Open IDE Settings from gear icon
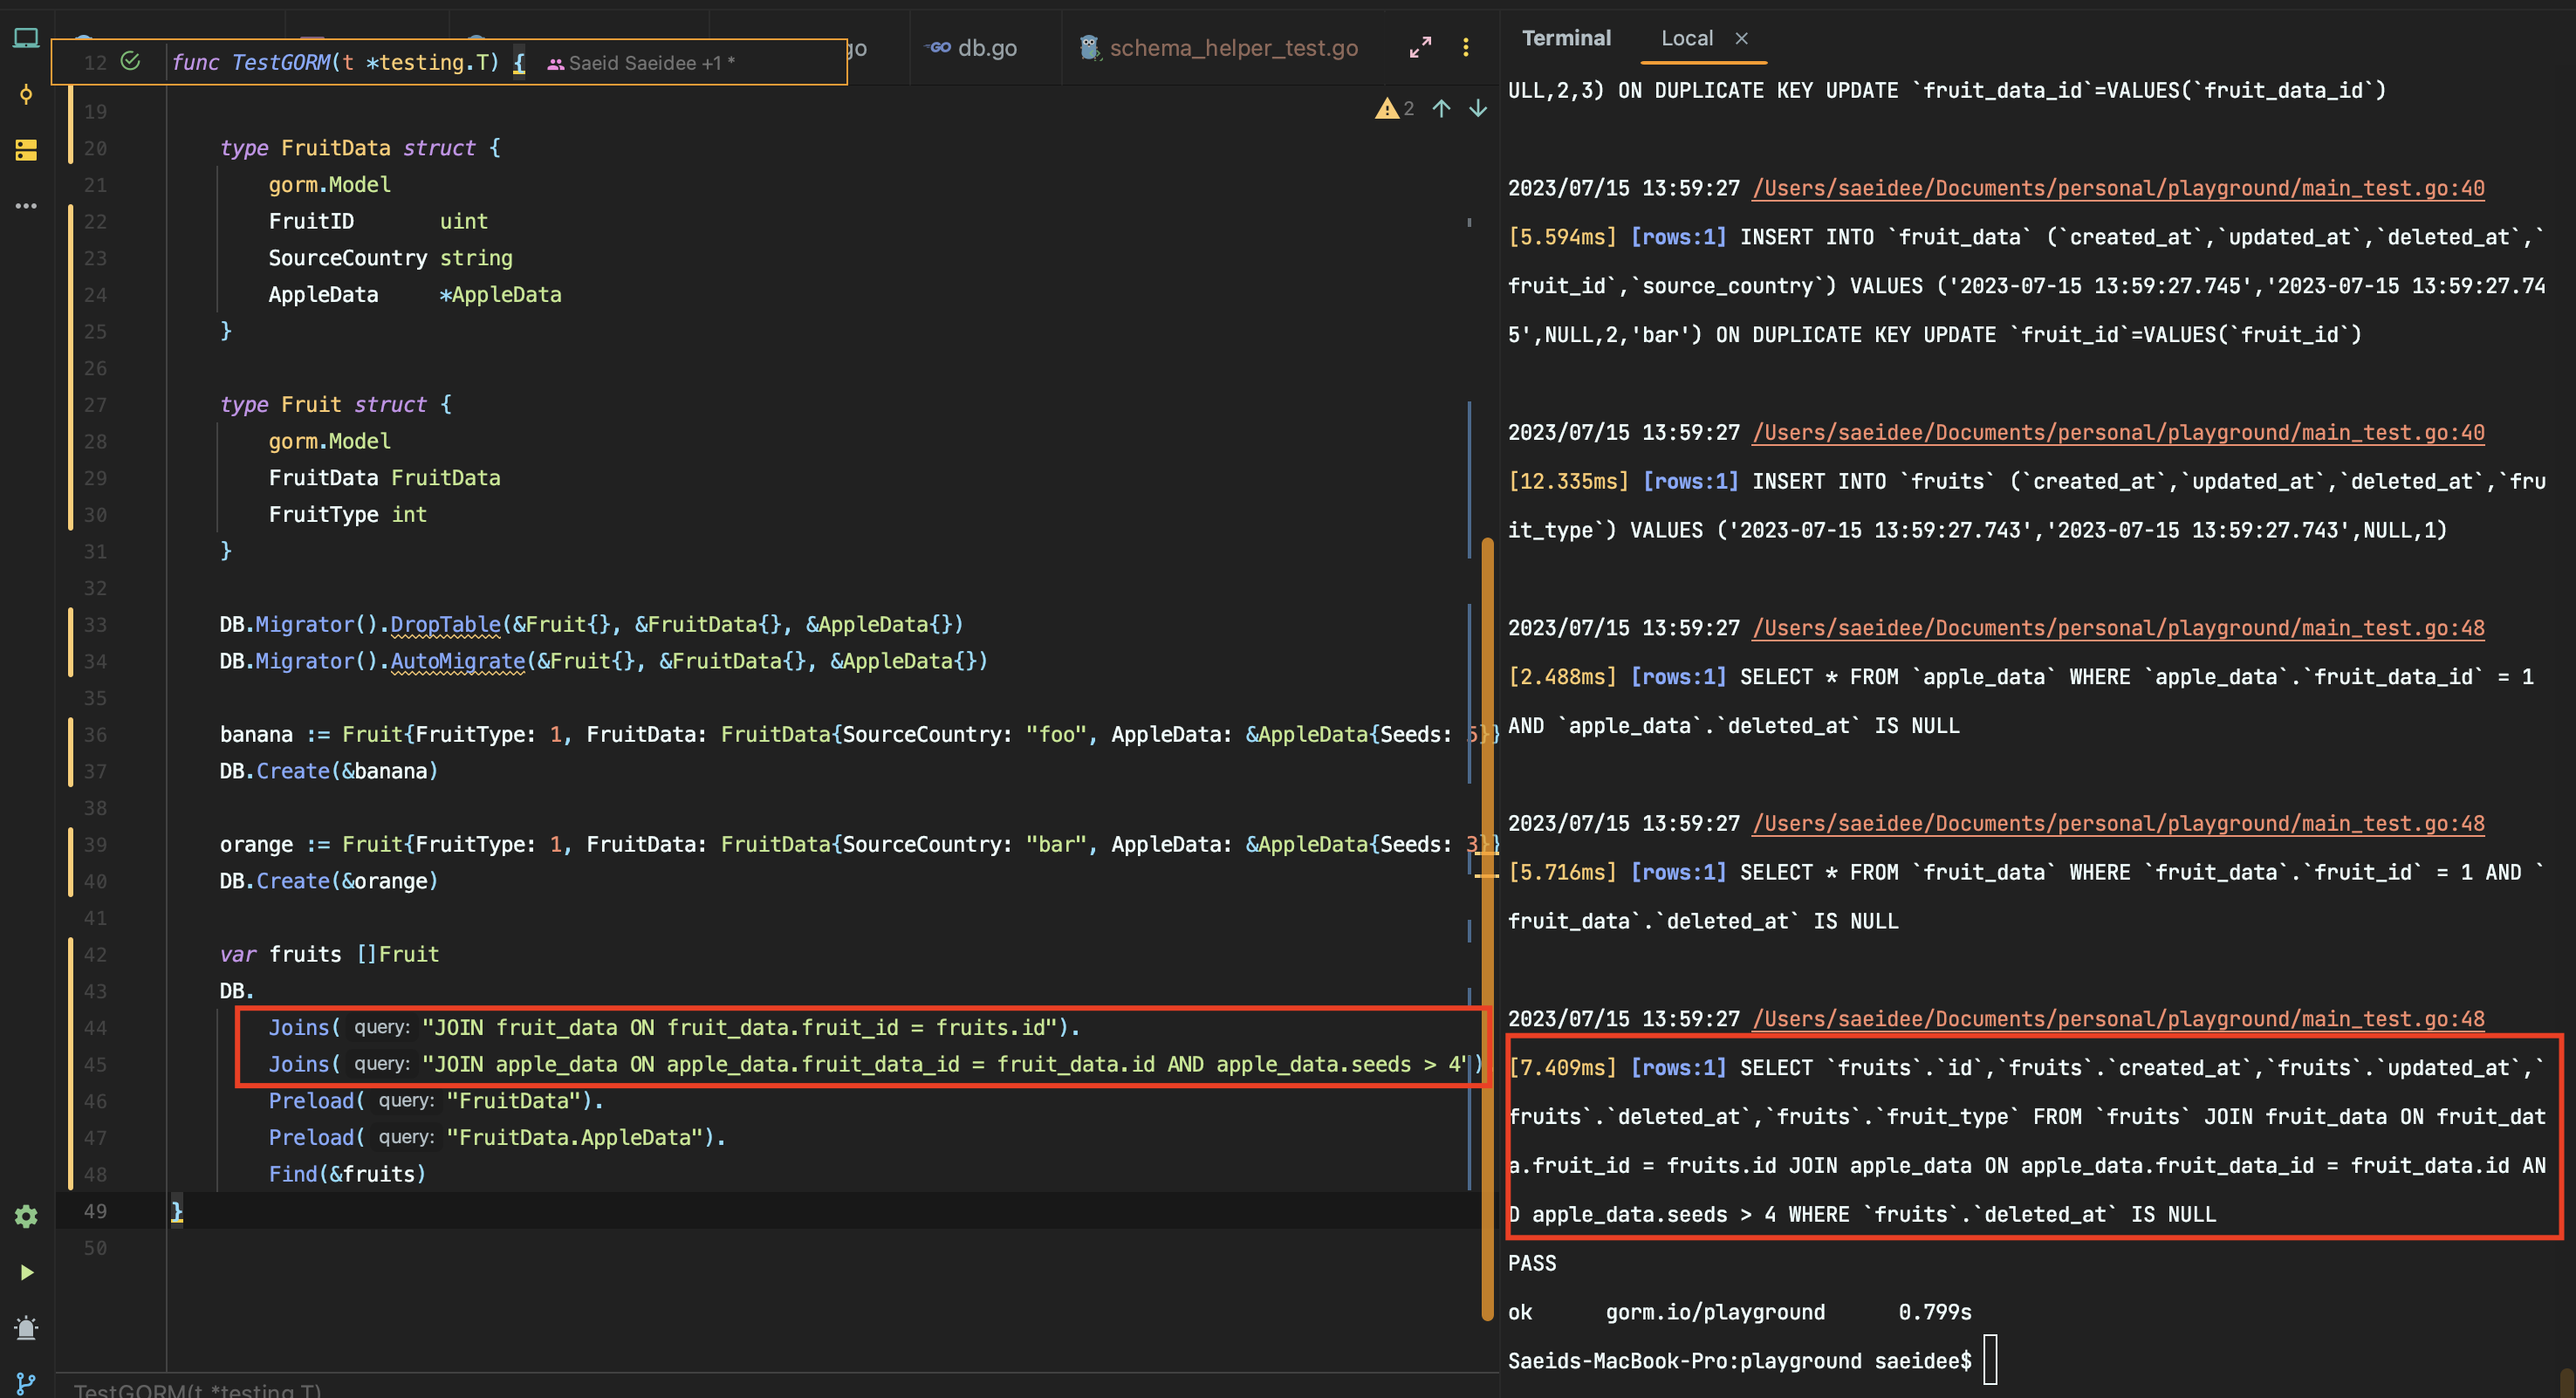Image resolution: width=2576 pixels, height=1398 pixels. [x=27, y=1217]
